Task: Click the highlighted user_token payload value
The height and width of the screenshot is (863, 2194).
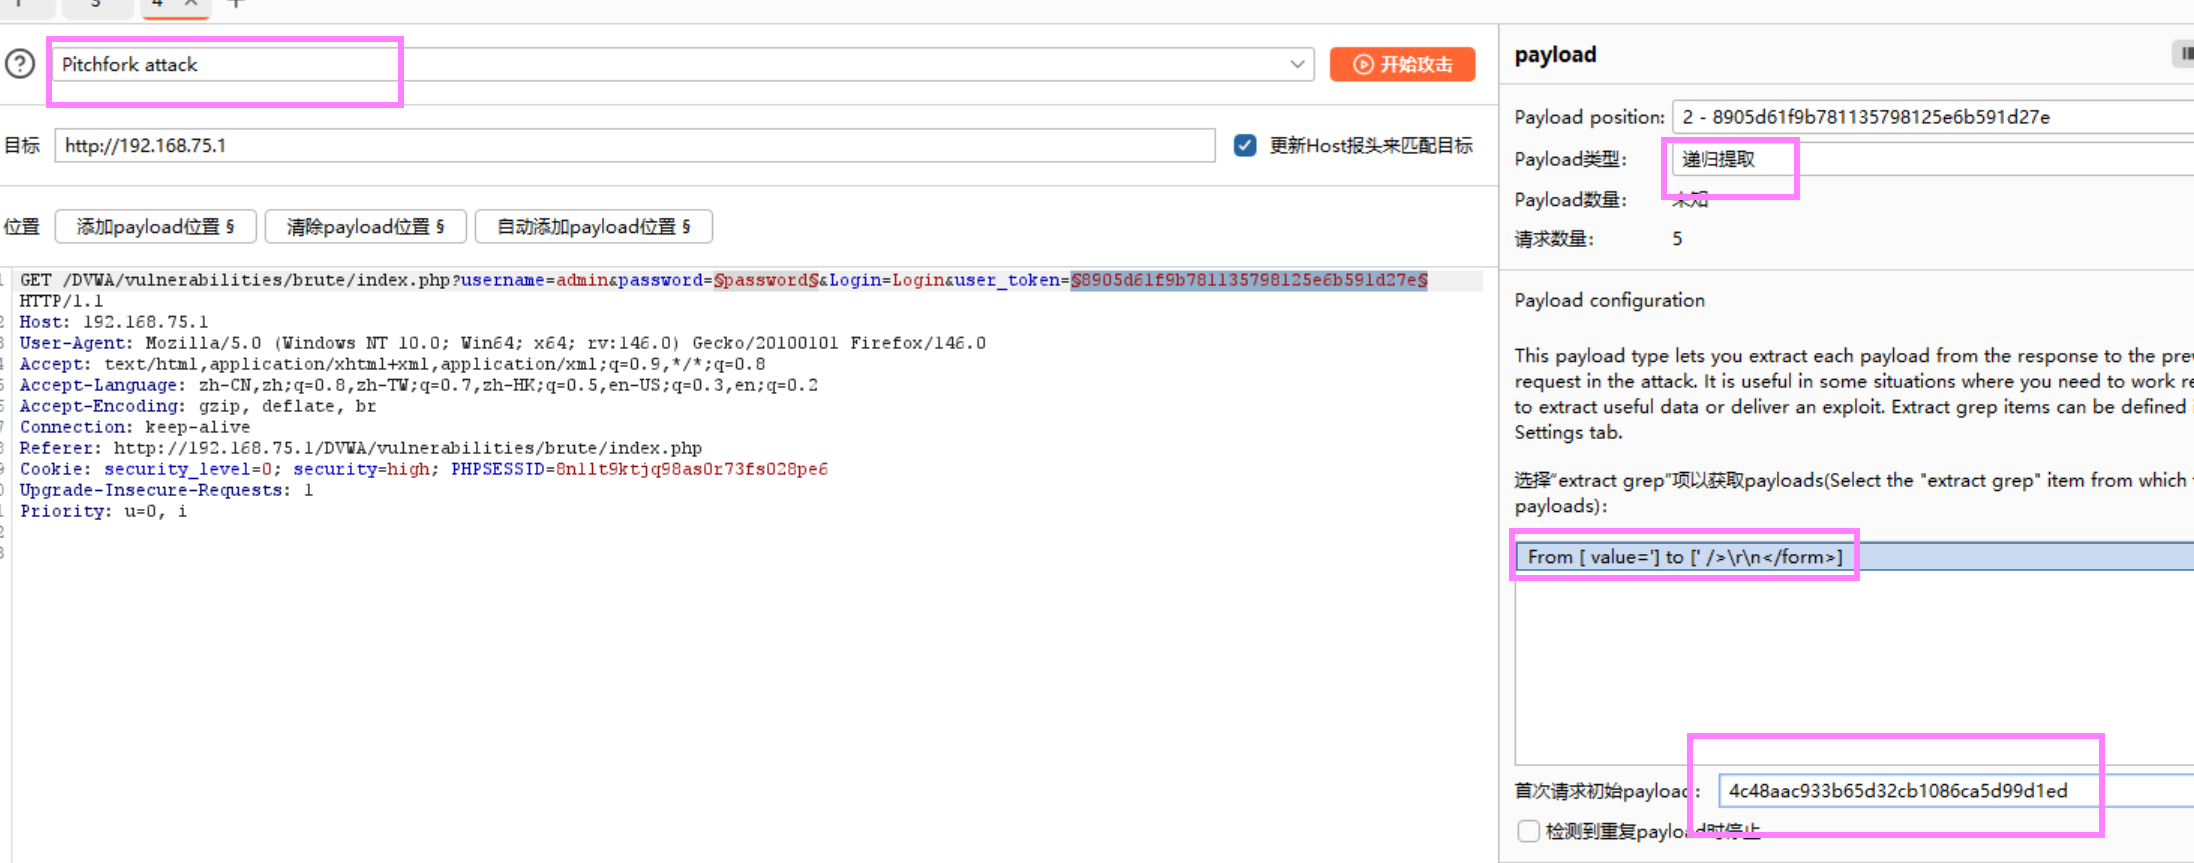Action: point(1249,280)
